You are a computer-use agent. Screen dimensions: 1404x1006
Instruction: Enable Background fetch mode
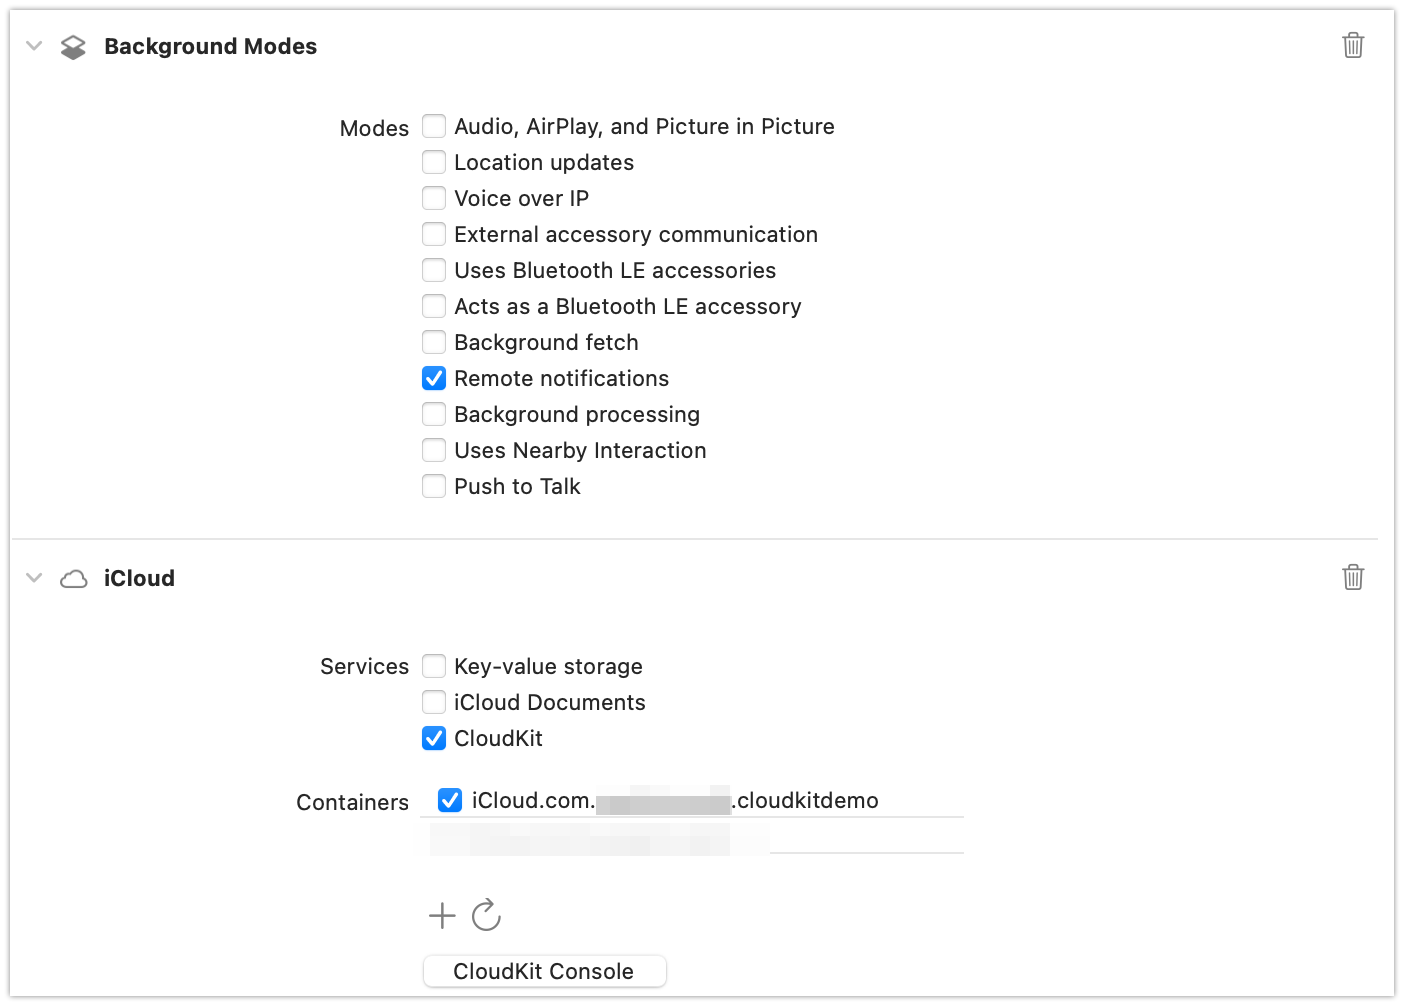(433, 342)
